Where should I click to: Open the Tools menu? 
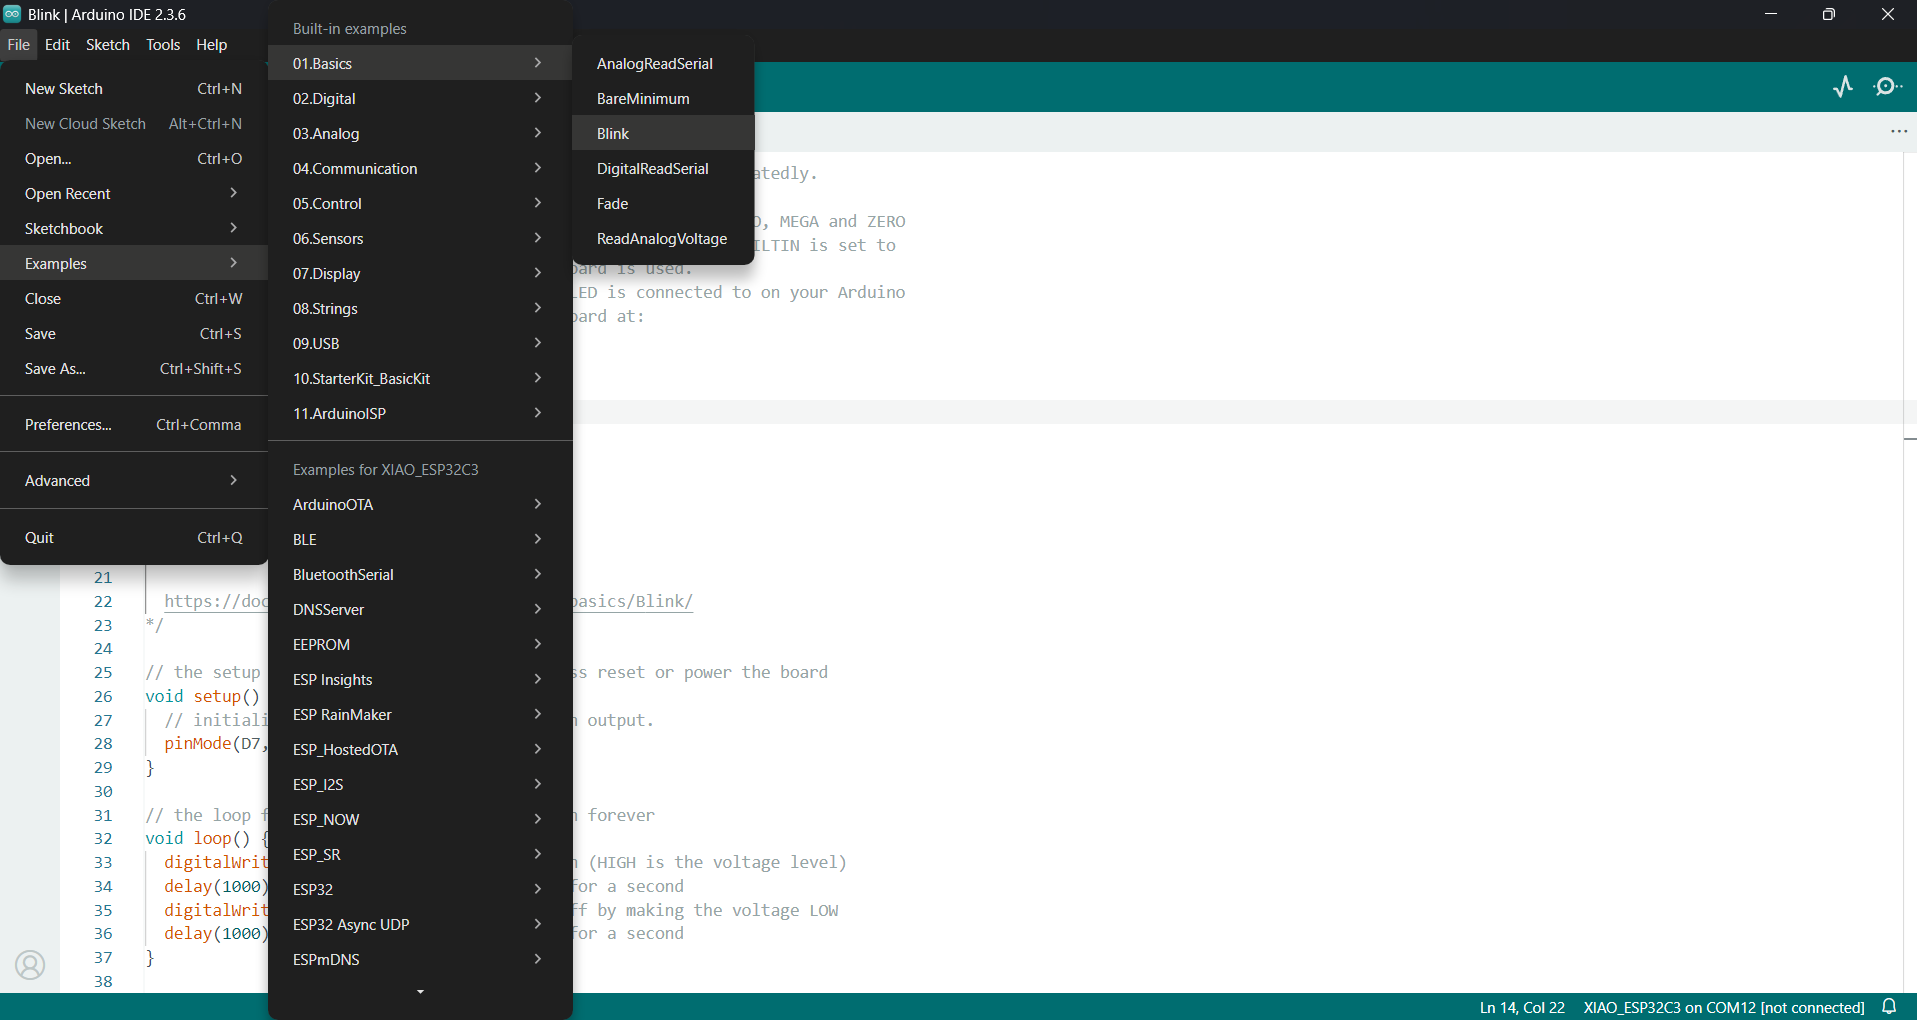(x=163, y=45)
